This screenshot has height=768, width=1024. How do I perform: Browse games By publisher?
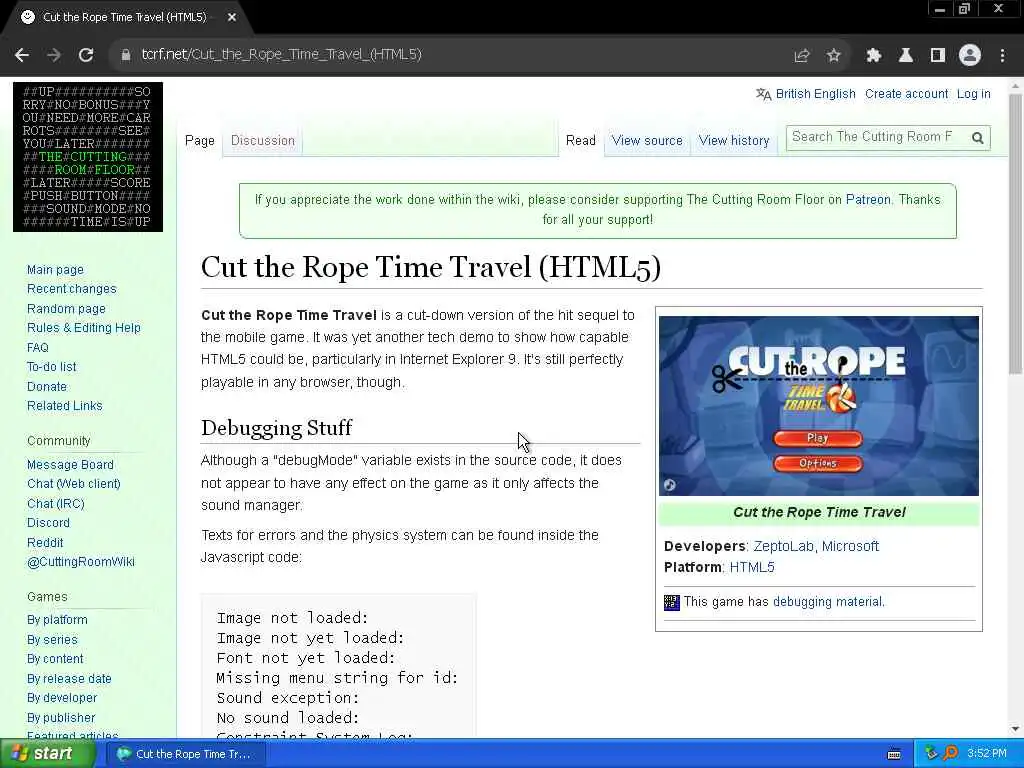(61, 718)
